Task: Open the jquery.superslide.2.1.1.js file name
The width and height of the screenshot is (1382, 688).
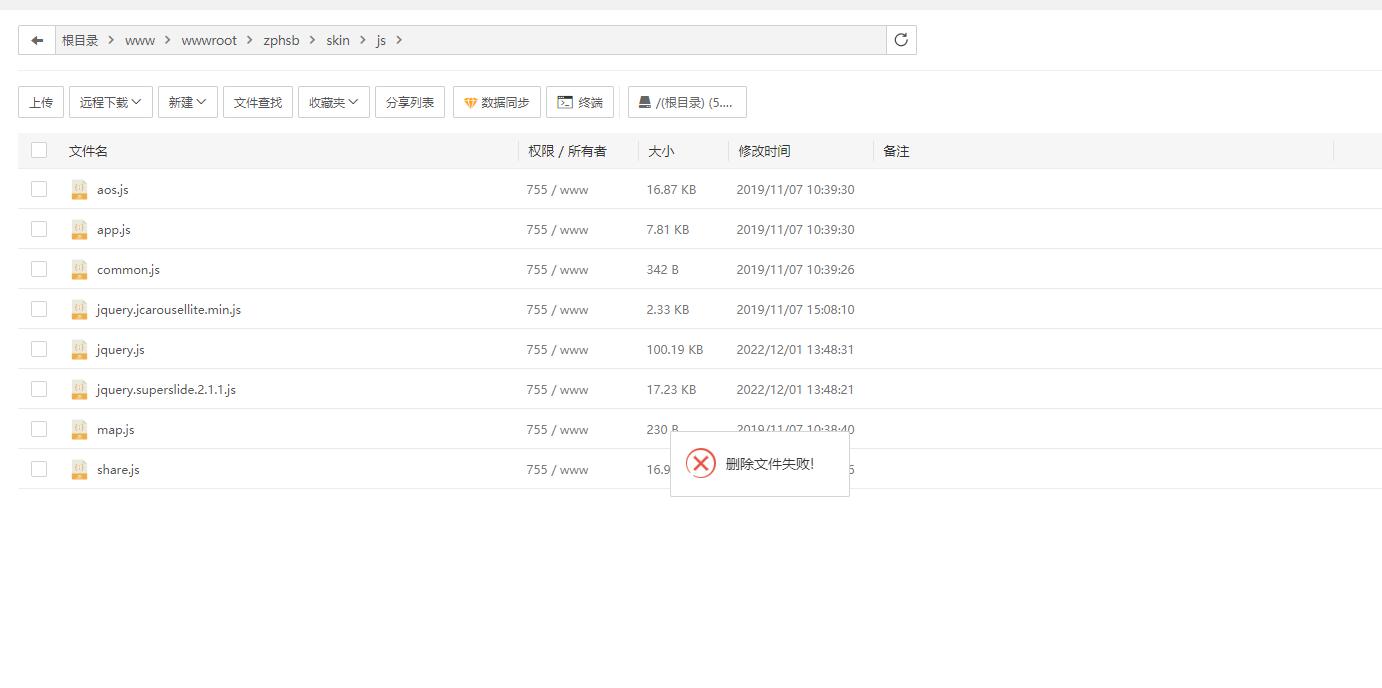Action: pos(166,389)
